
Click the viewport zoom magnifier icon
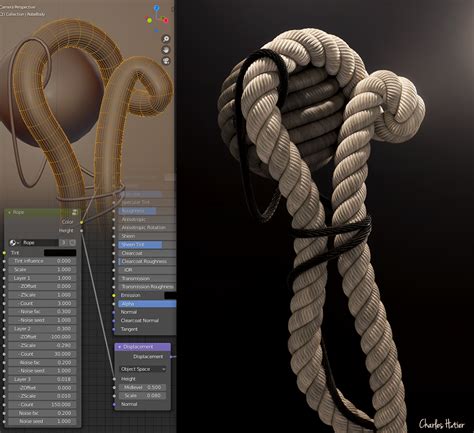(166, 39)
